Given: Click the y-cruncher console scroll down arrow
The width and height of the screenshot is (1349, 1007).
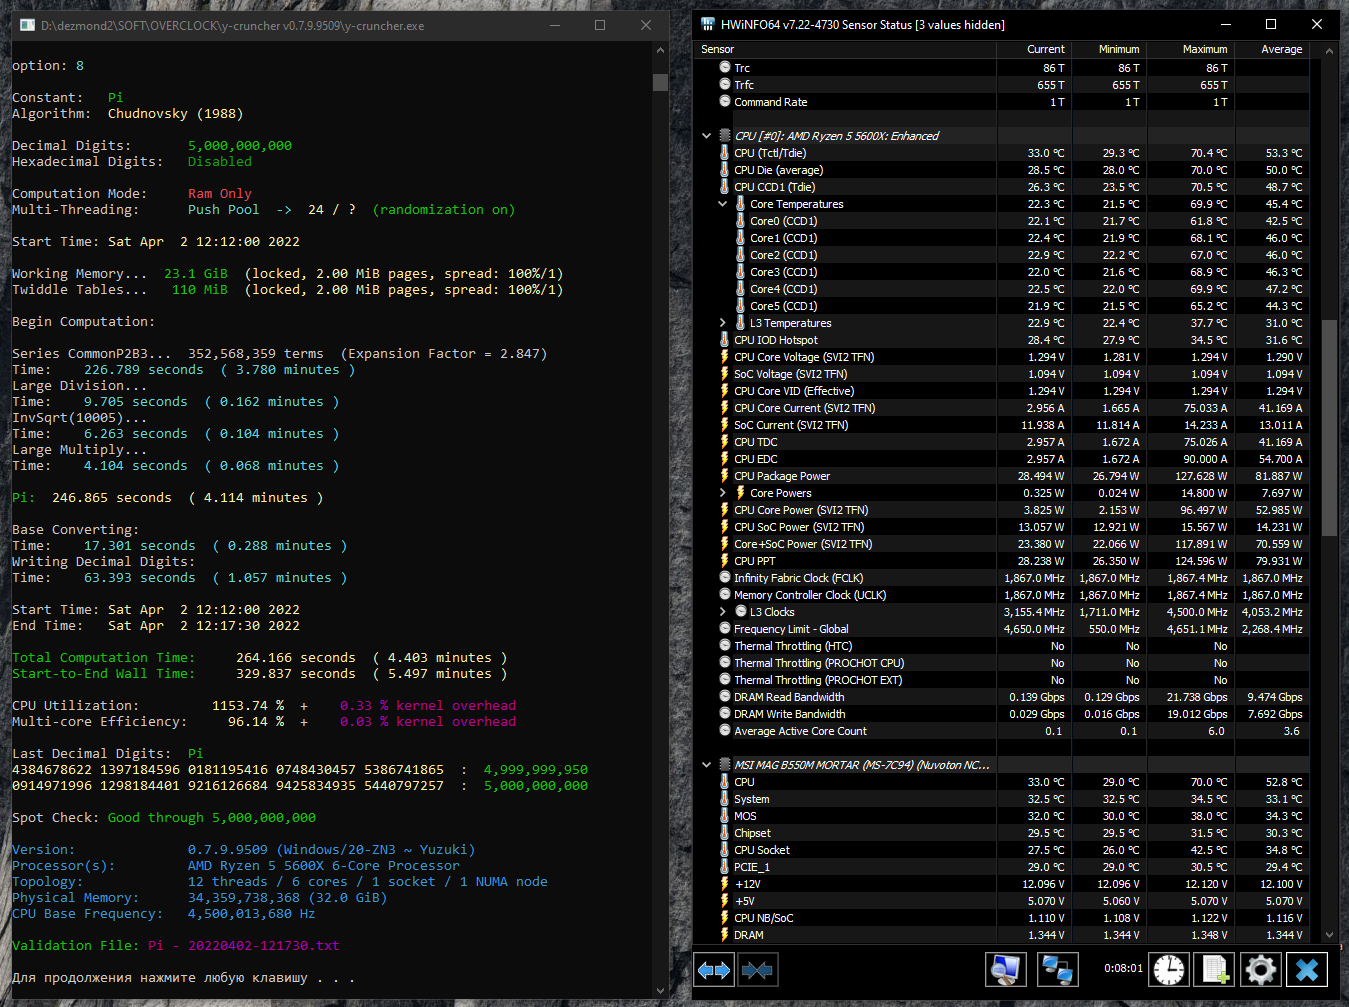Looking at the screenshot, I should coord(660,990).
